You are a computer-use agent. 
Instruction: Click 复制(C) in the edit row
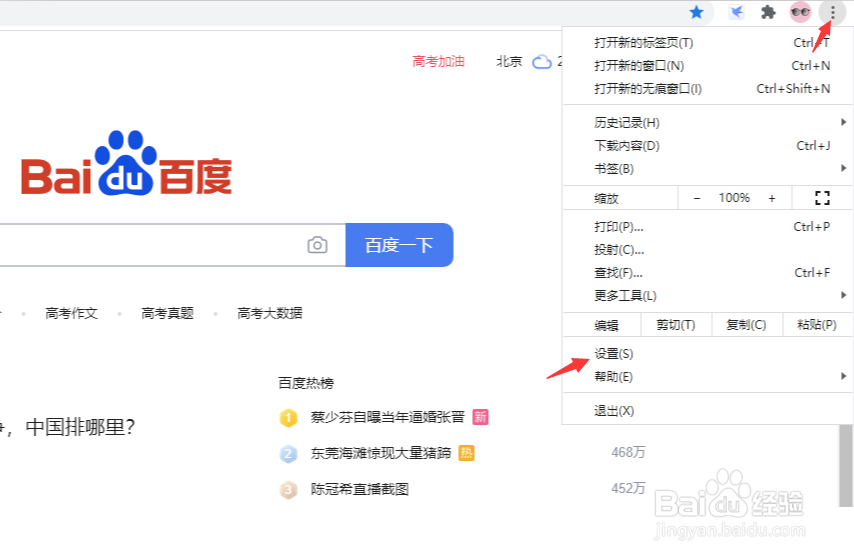747,325
